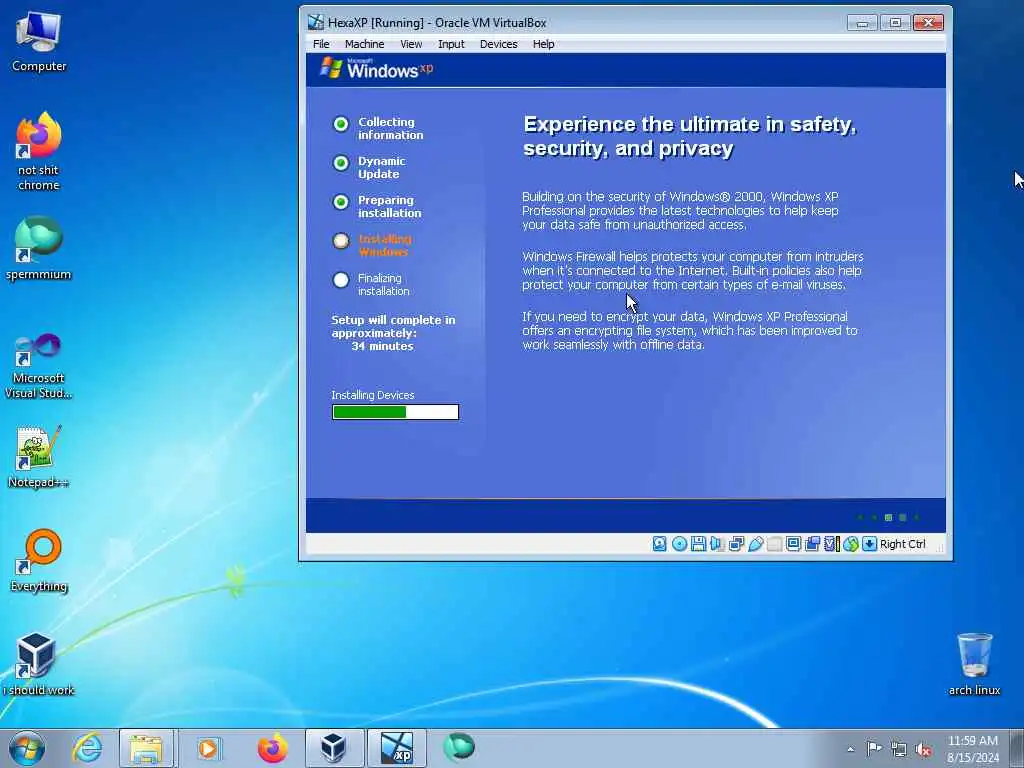Screen dimensions: 1024x768
Task: Launch Firefox from the taskbar
Action: click(x=272, y=748)
